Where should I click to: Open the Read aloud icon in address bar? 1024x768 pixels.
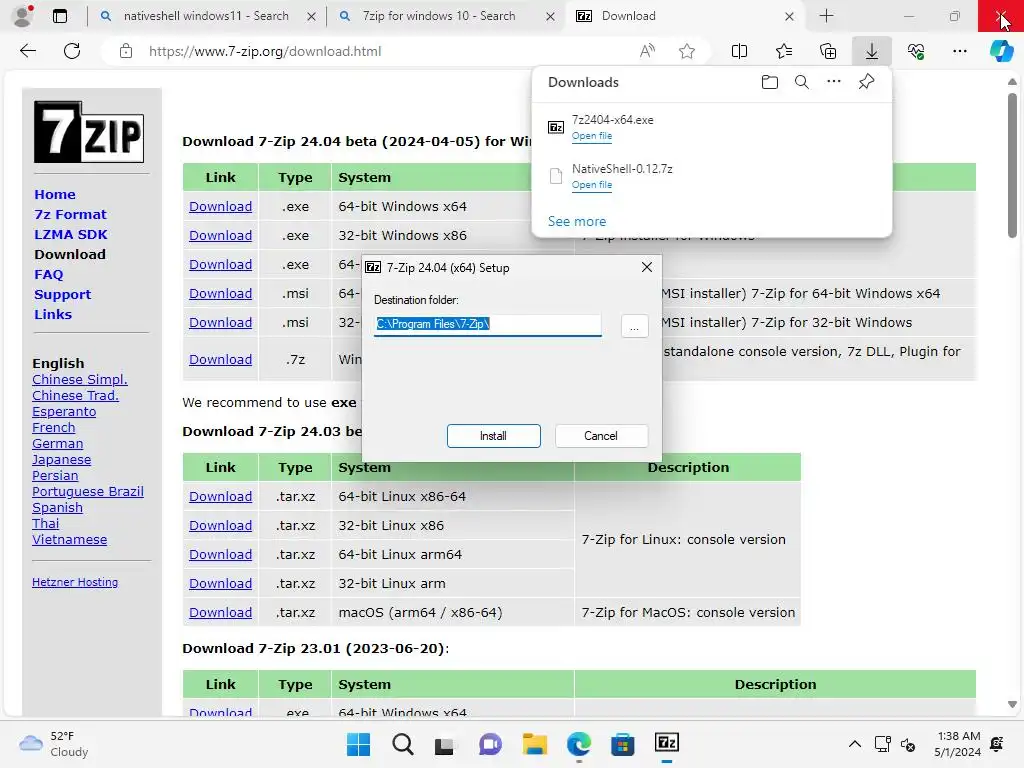pyautogui.click(x=647, y=51)
